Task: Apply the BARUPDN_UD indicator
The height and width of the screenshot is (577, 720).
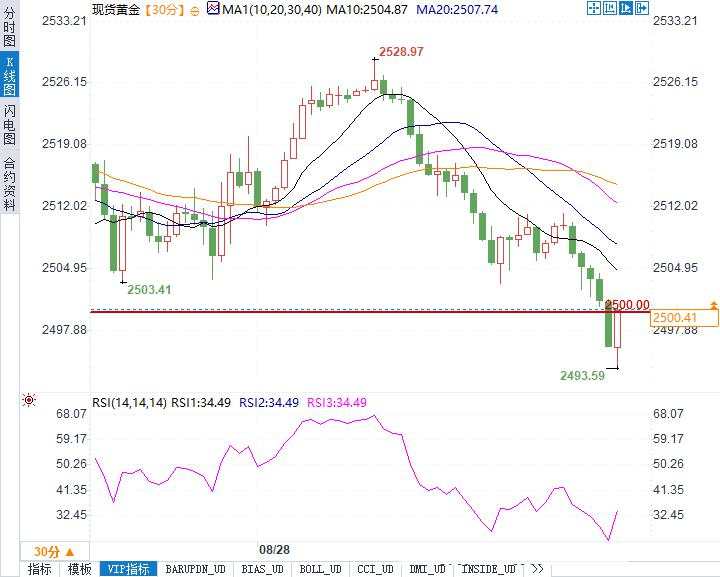Action: pyautogui.click(x=196, y=569)
